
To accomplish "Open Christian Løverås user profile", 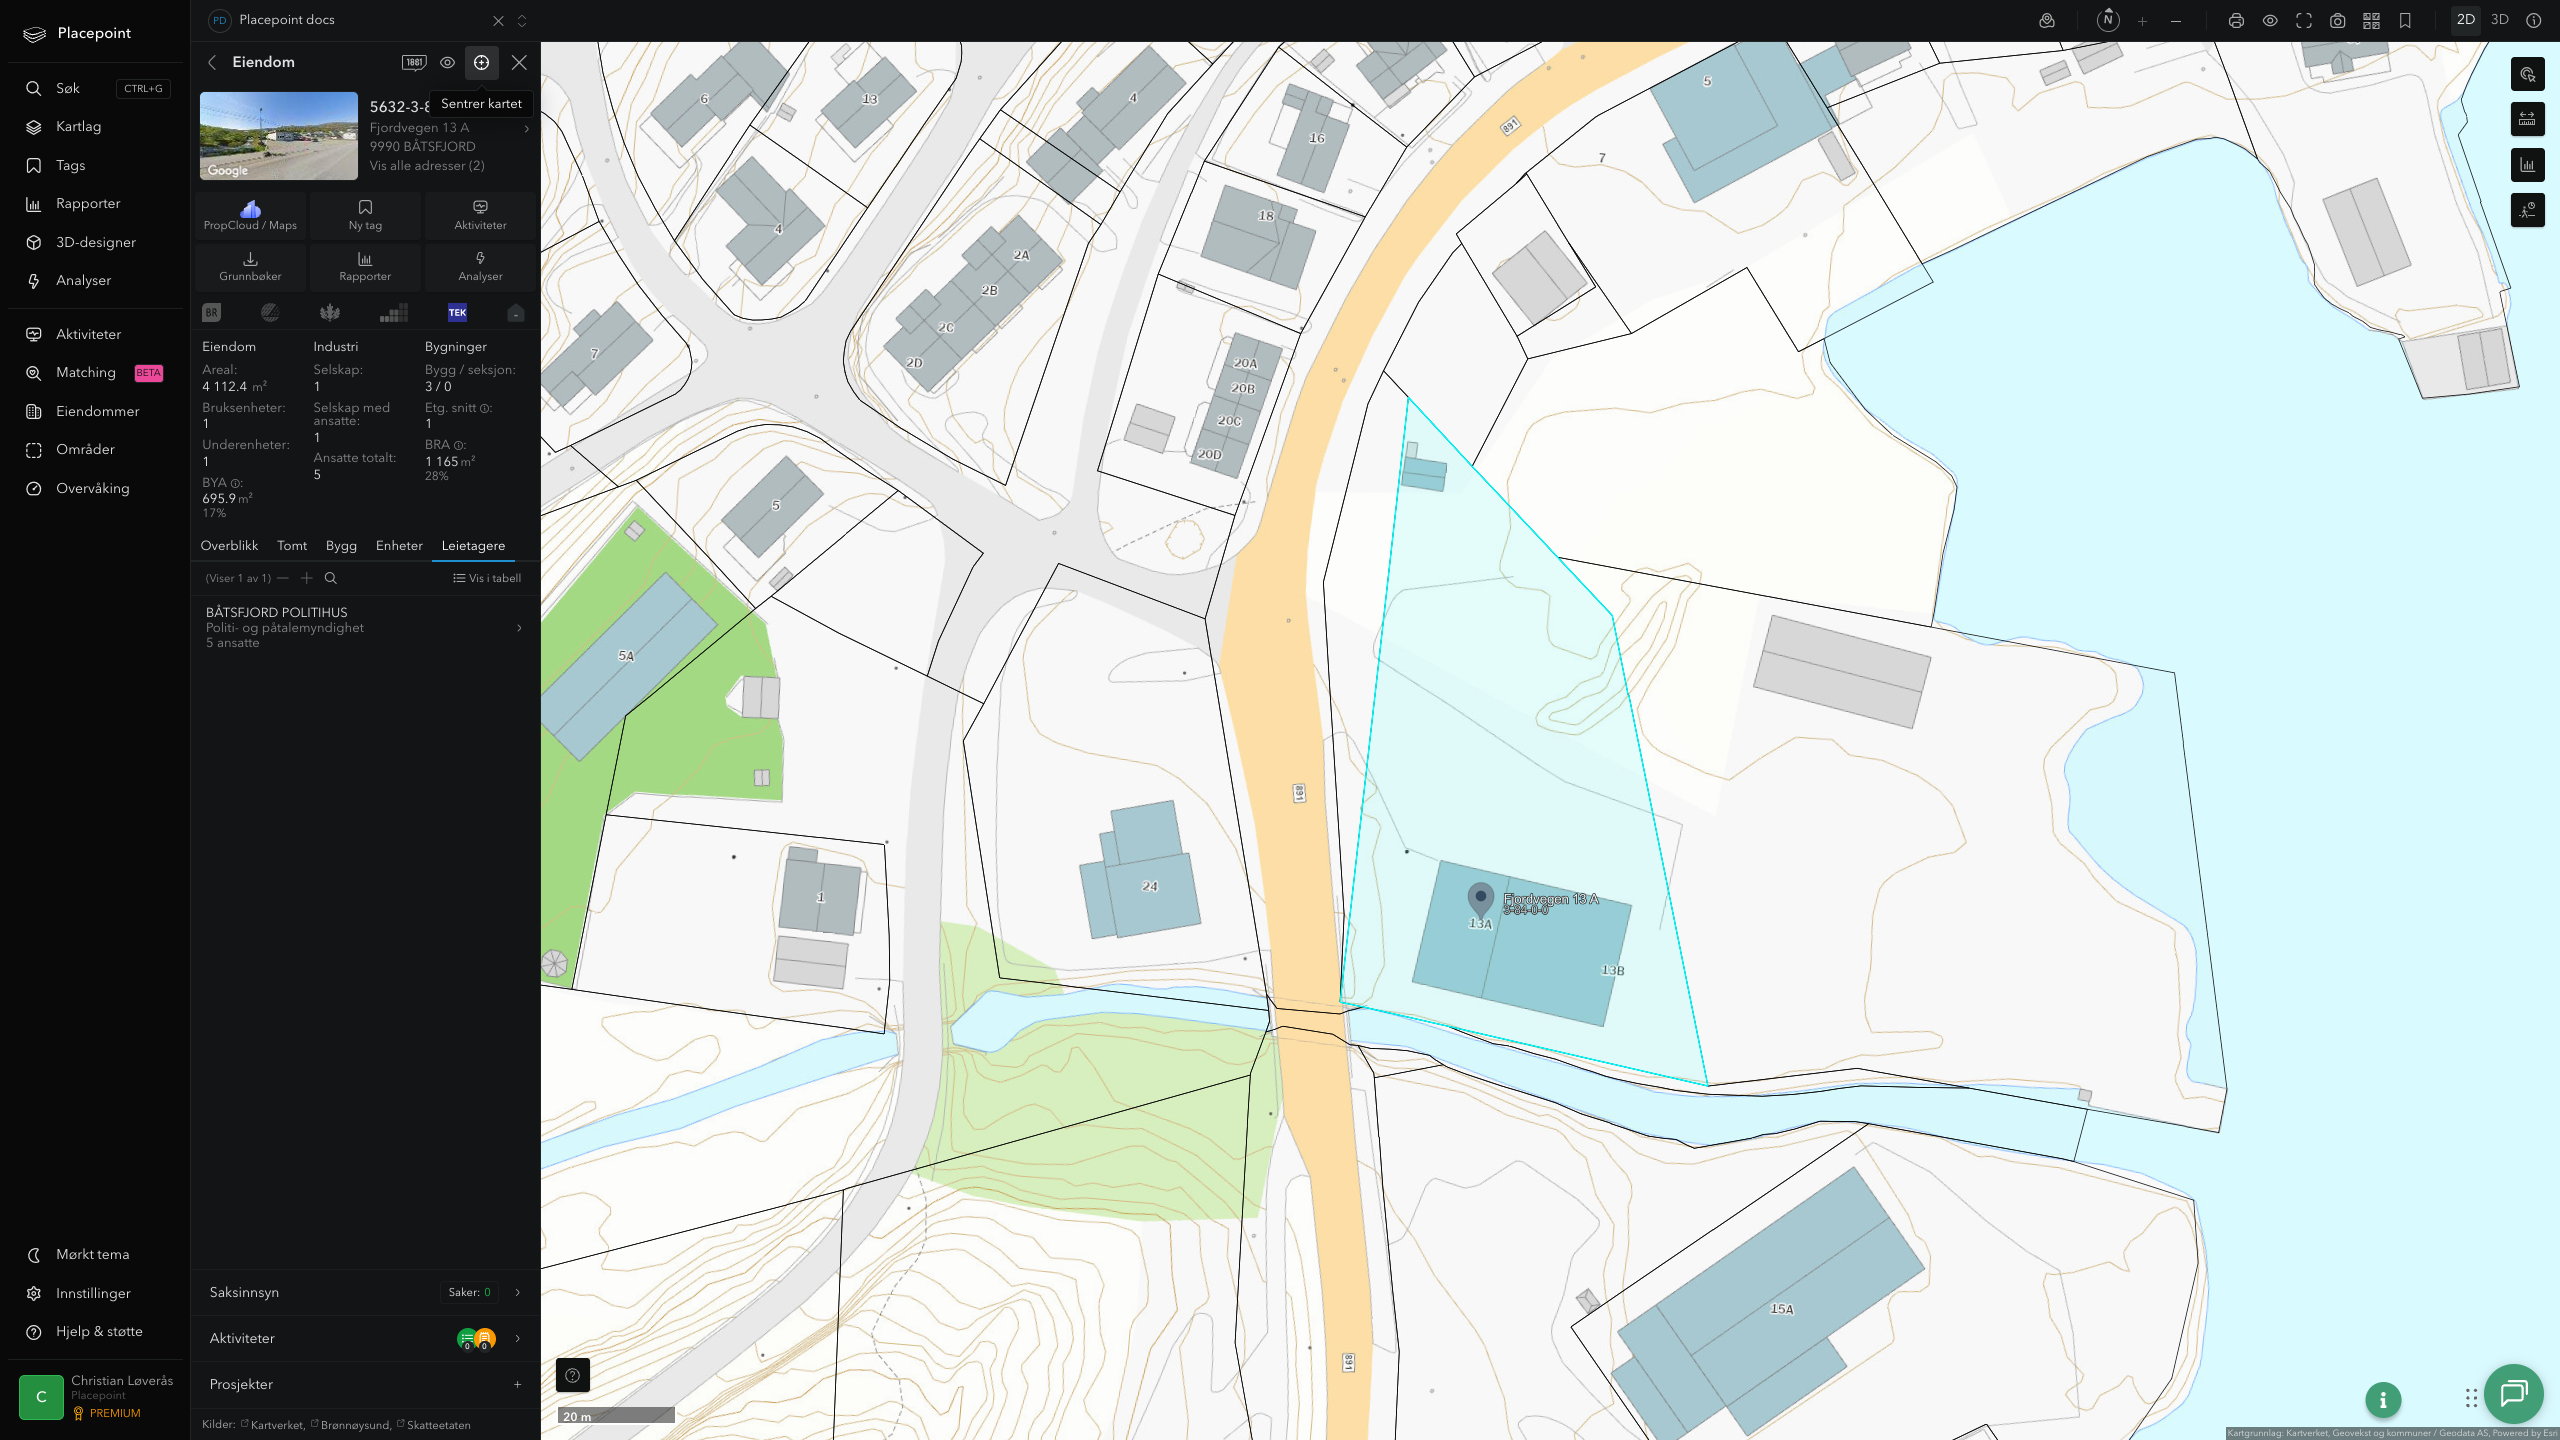I will [96, 1396].
